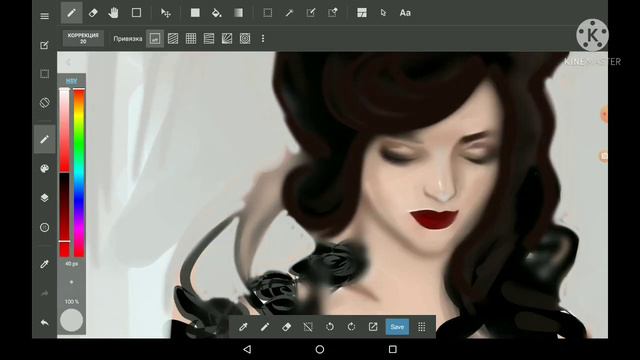Click export icon in bottom bar
The image size is (640, 360).
tap(373, 327)
